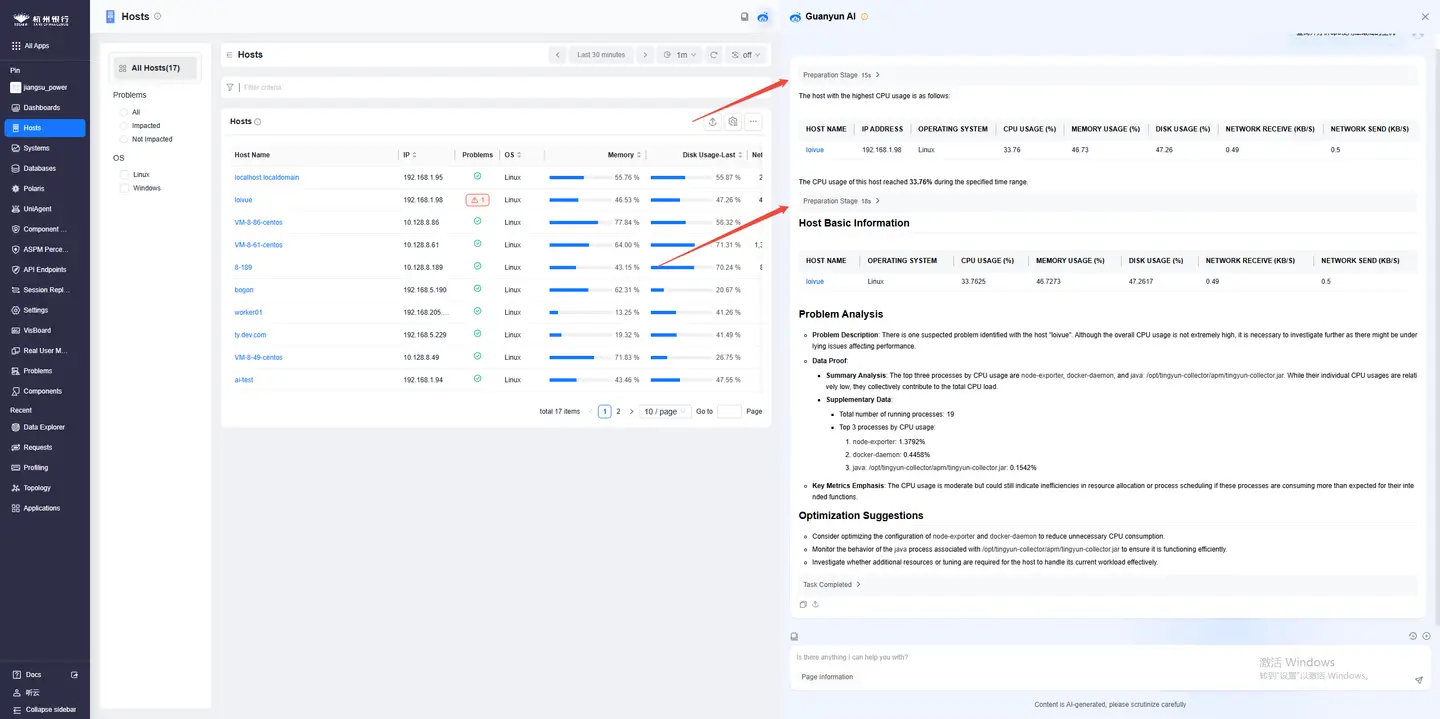Click the info icon next to Hosts title
The height and width of the screenshot is (719, 1440).
157,17
